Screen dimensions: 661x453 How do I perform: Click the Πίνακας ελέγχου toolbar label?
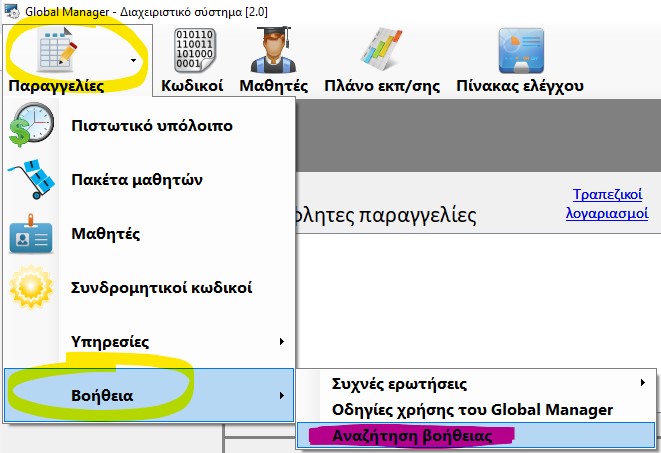520,86
